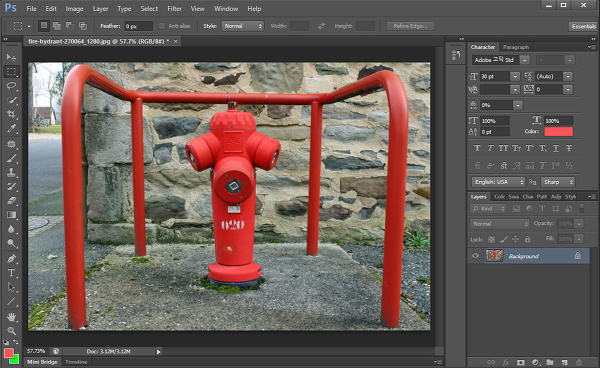Image resolution: width=600 pixels, height=368 pixels.
Task: Choose New selection mode button
Action: (44, 26)
